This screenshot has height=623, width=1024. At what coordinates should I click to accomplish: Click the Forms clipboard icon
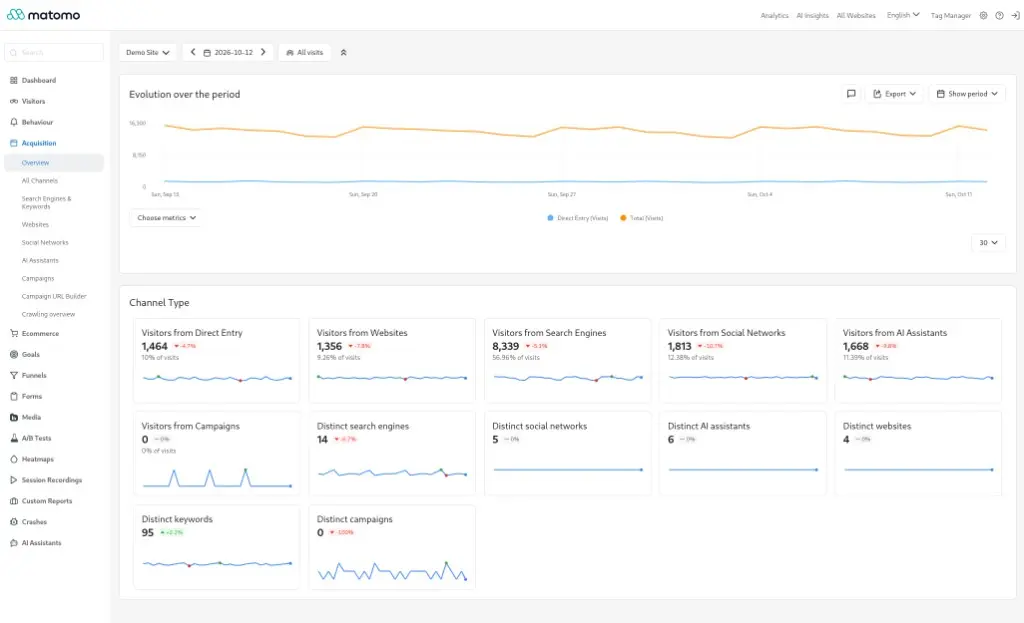coord(14,396)
